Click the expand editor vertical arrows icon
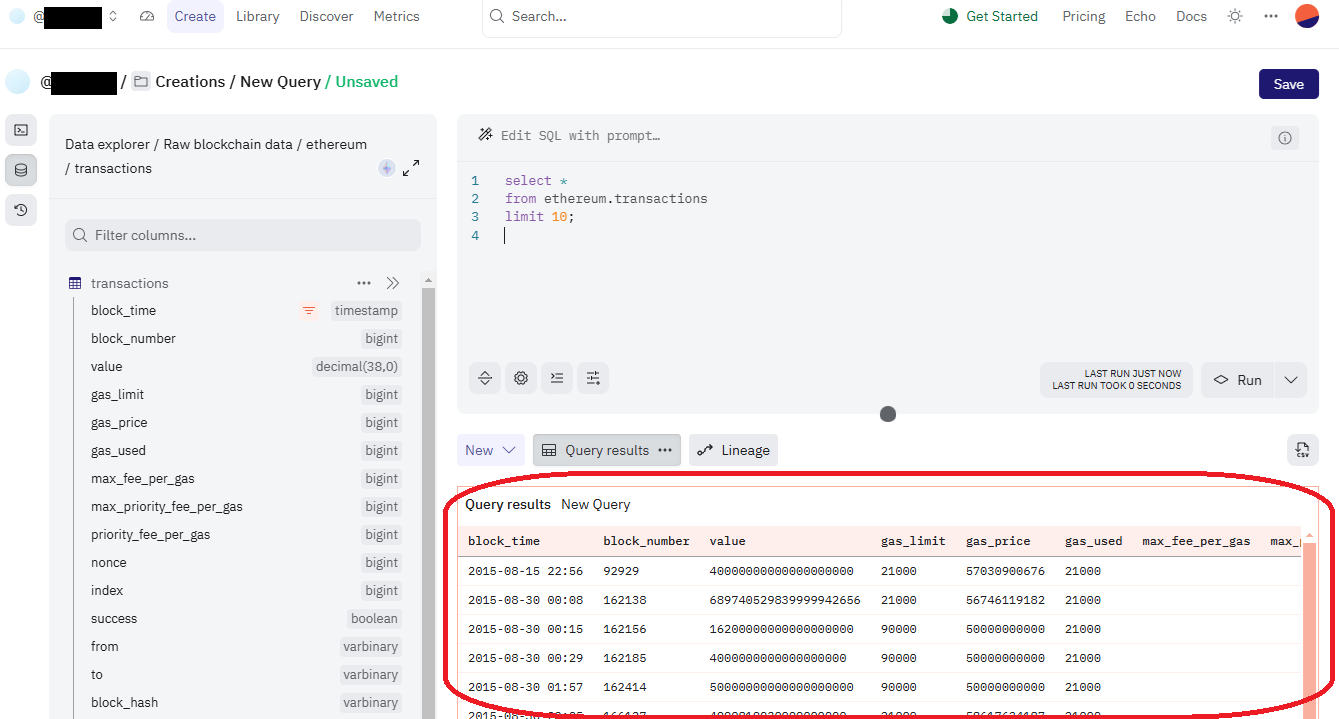The image size is (1339, 719). click(485, 378)
